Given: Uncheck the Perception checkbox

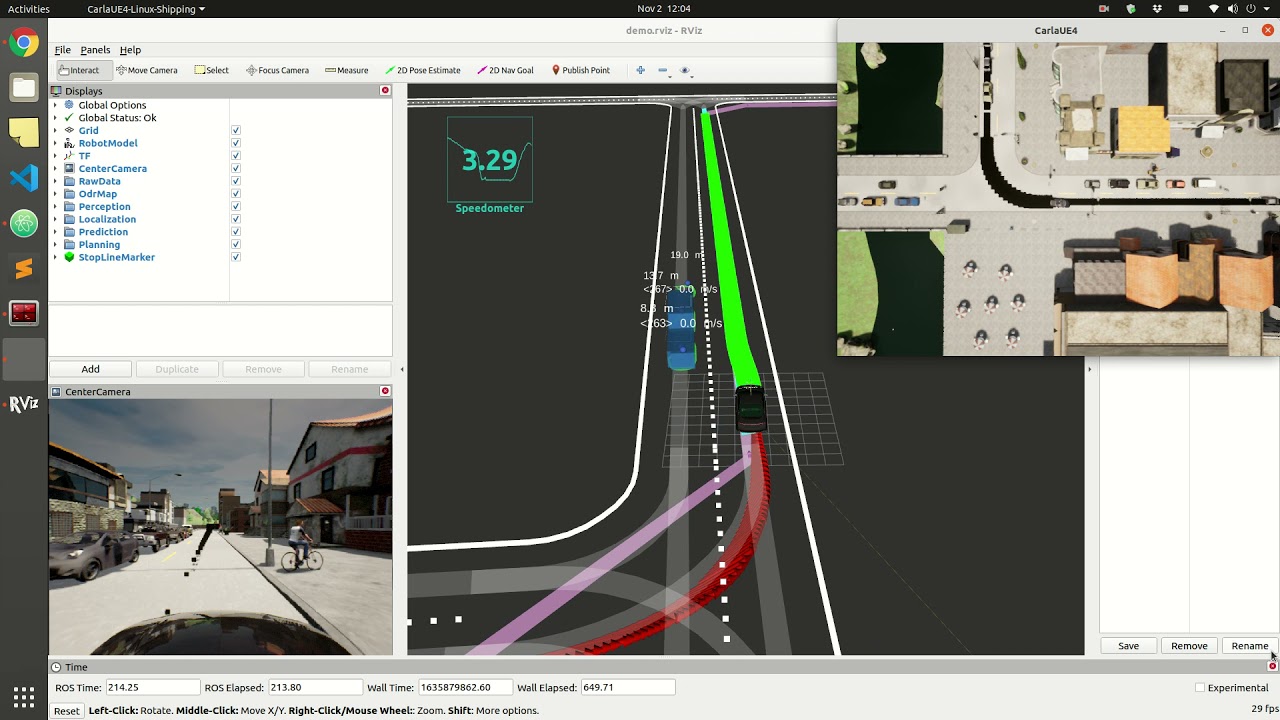Looking at the screenshot, I should coord(236,207).
